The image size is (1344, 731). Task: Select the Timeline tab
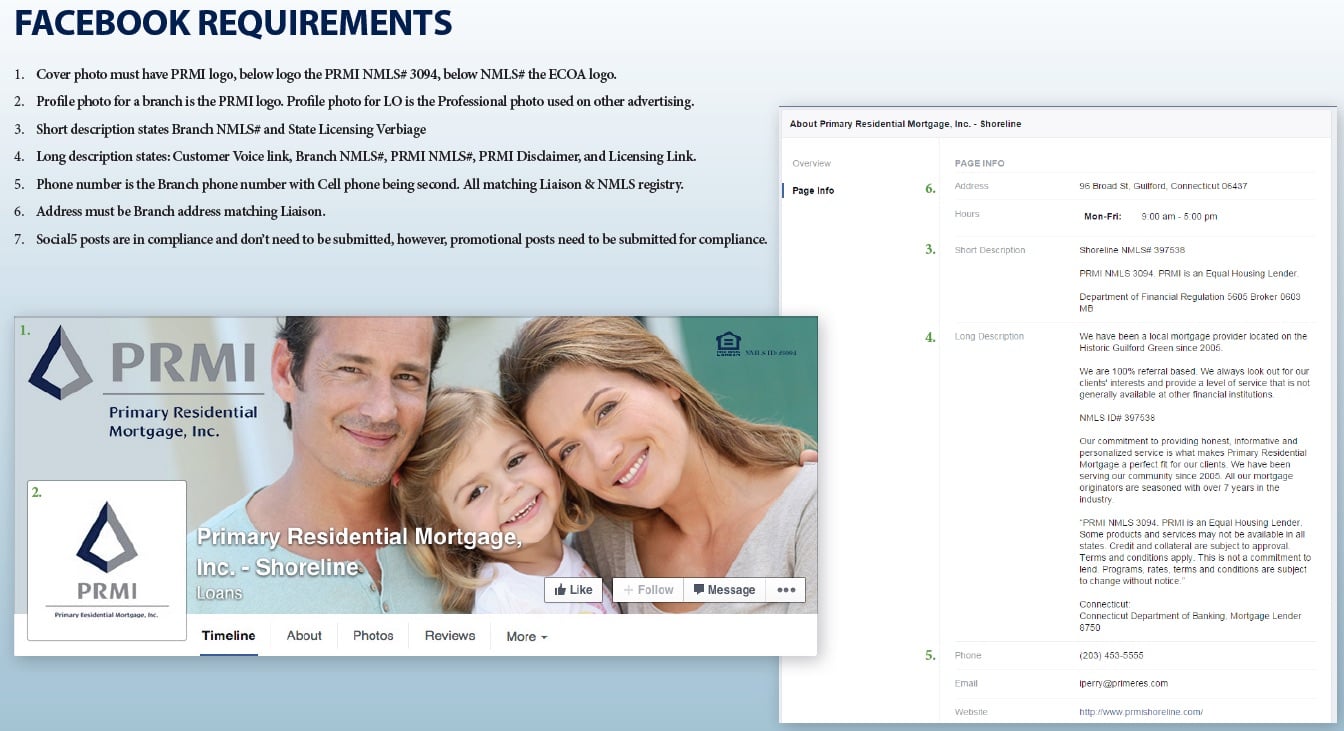pyautogui.click(x=229, y=636)
